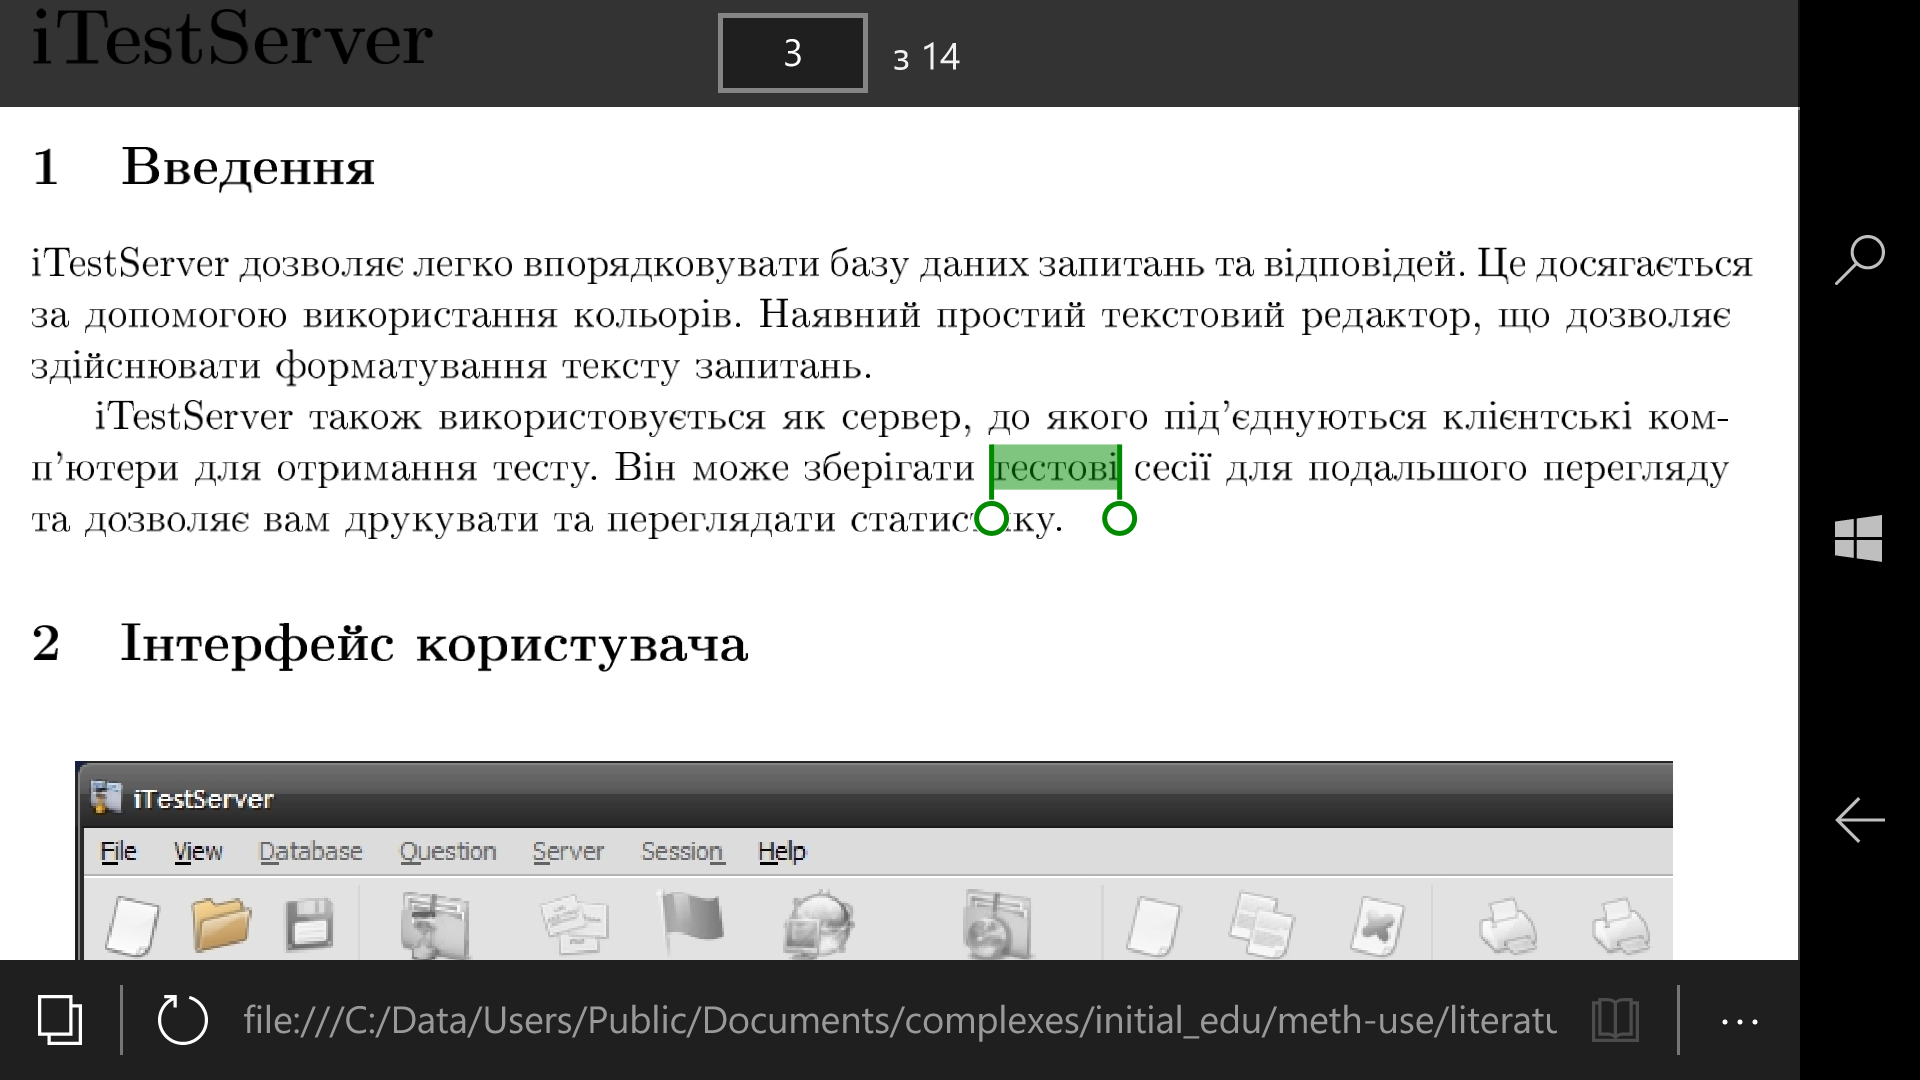Click Question in the embedded iTestServer screenshot
Screen dimensions: 1920x1080
pyautogui.click(x=448, y=851)
